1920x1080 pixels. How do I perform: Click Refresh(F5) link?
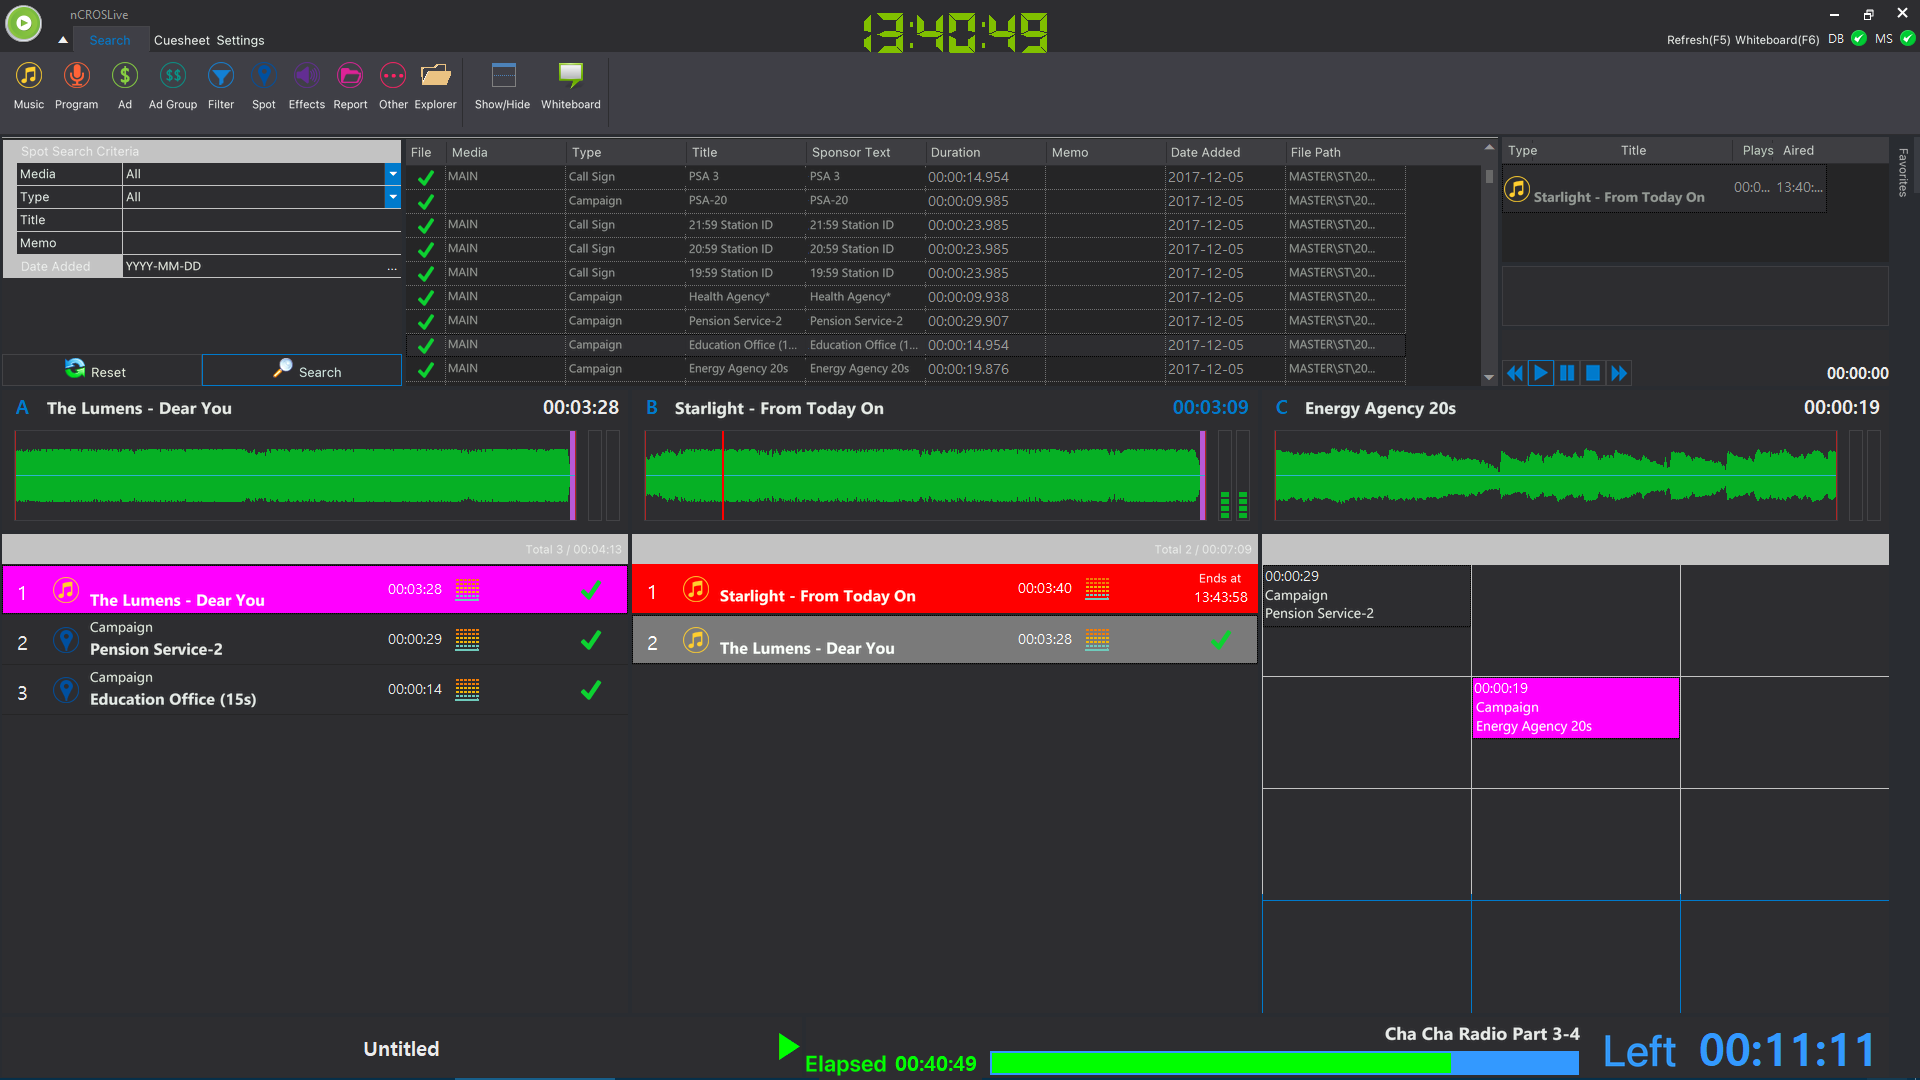1698,40
